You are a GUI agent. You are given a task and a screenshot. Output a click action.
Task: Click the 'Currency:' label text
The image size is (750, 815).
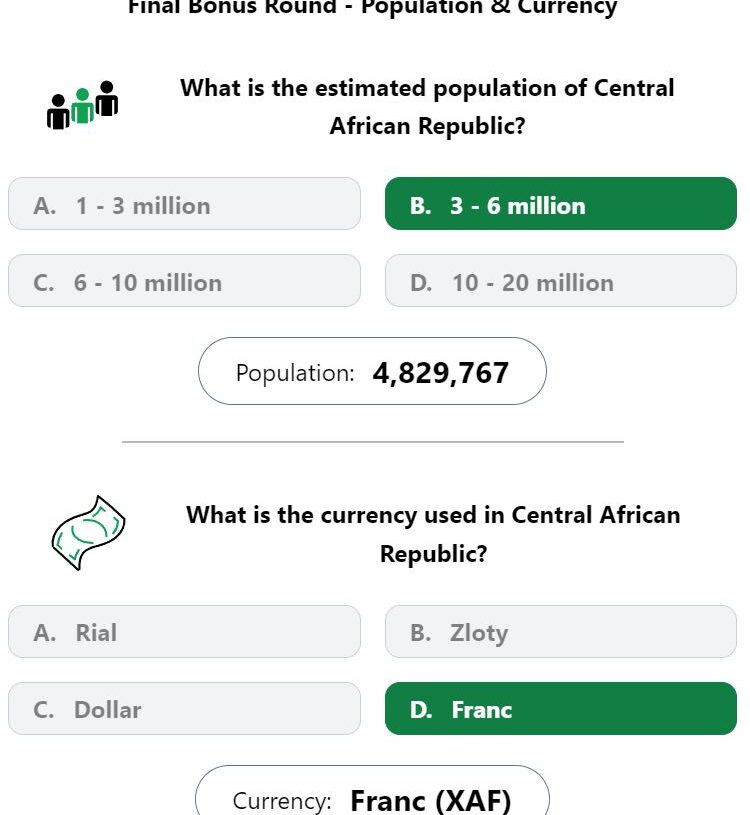282,801
